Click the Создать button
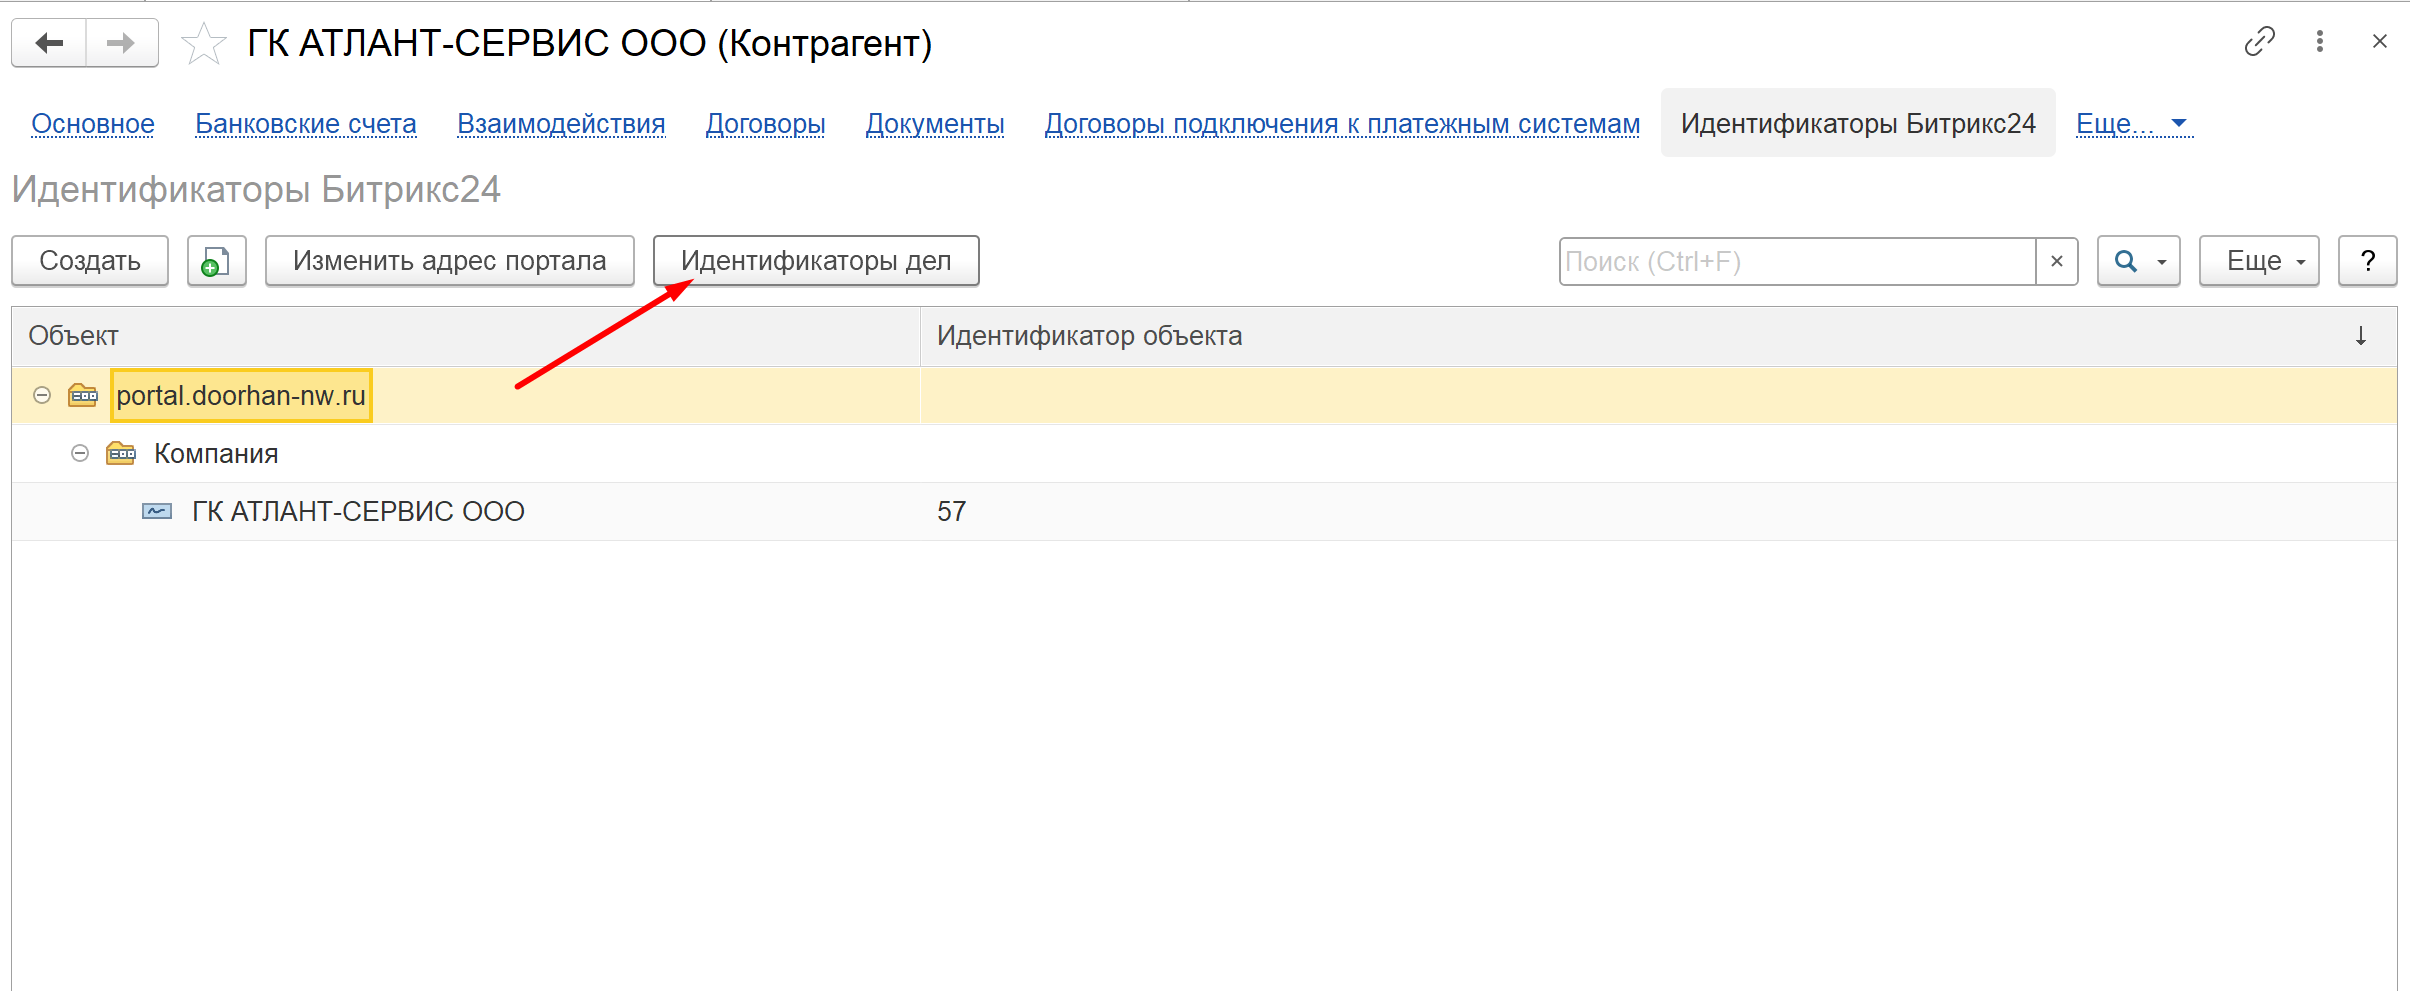This screenshot has width=2410, height=991. [90, 261]
